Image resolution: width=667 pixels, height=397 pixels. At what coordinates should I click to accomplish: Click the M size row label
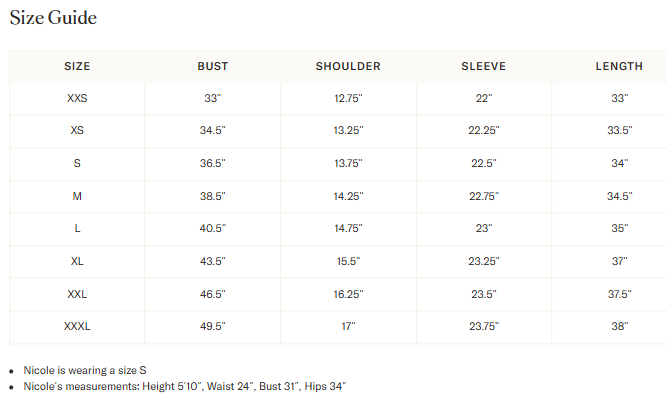tap(77, 196)
